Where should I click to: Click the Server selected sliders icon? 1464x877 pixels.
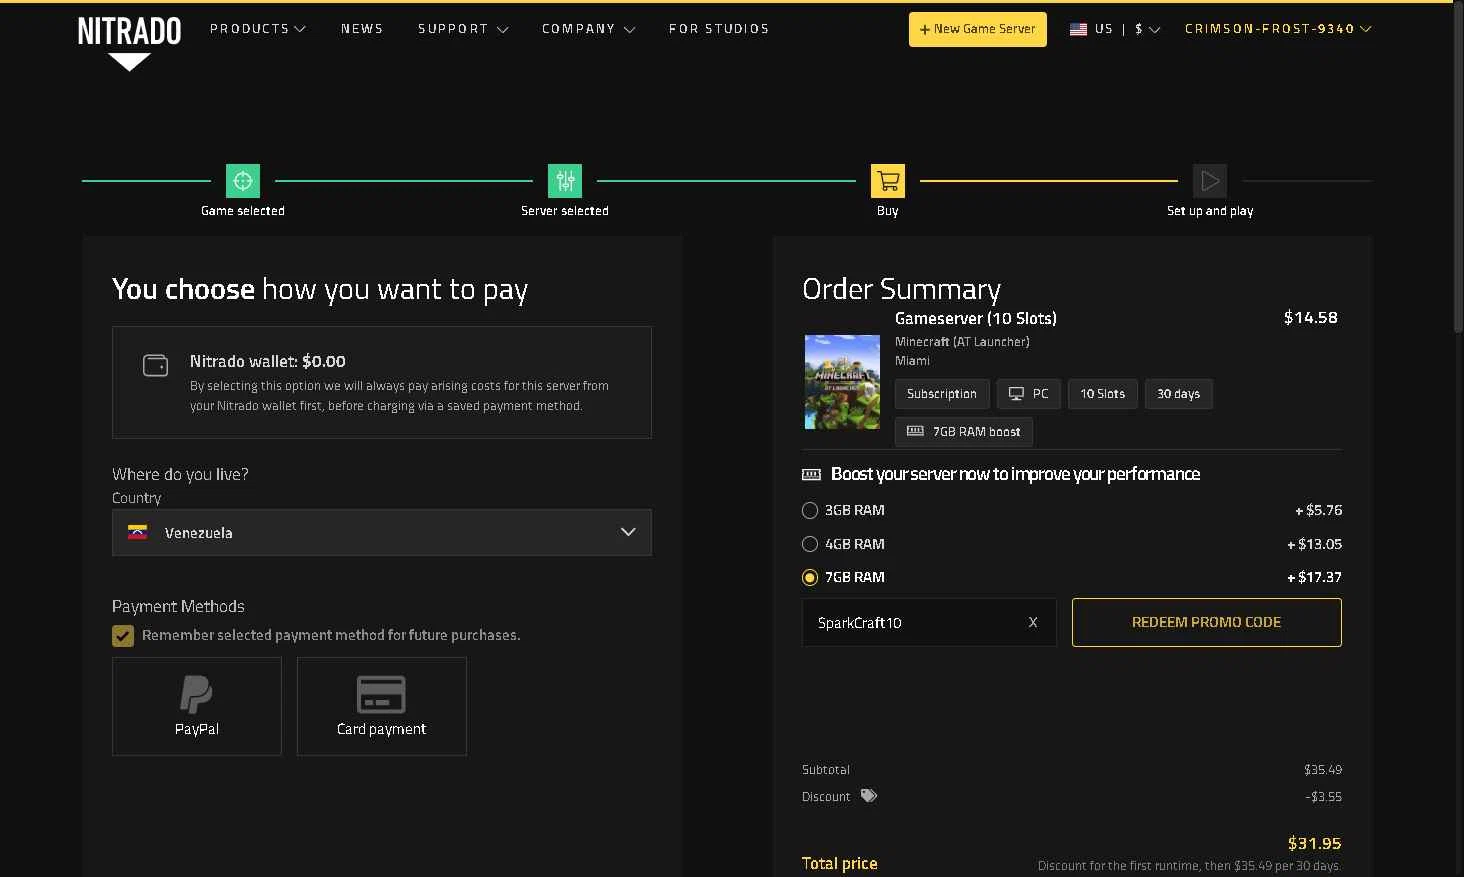565,181
